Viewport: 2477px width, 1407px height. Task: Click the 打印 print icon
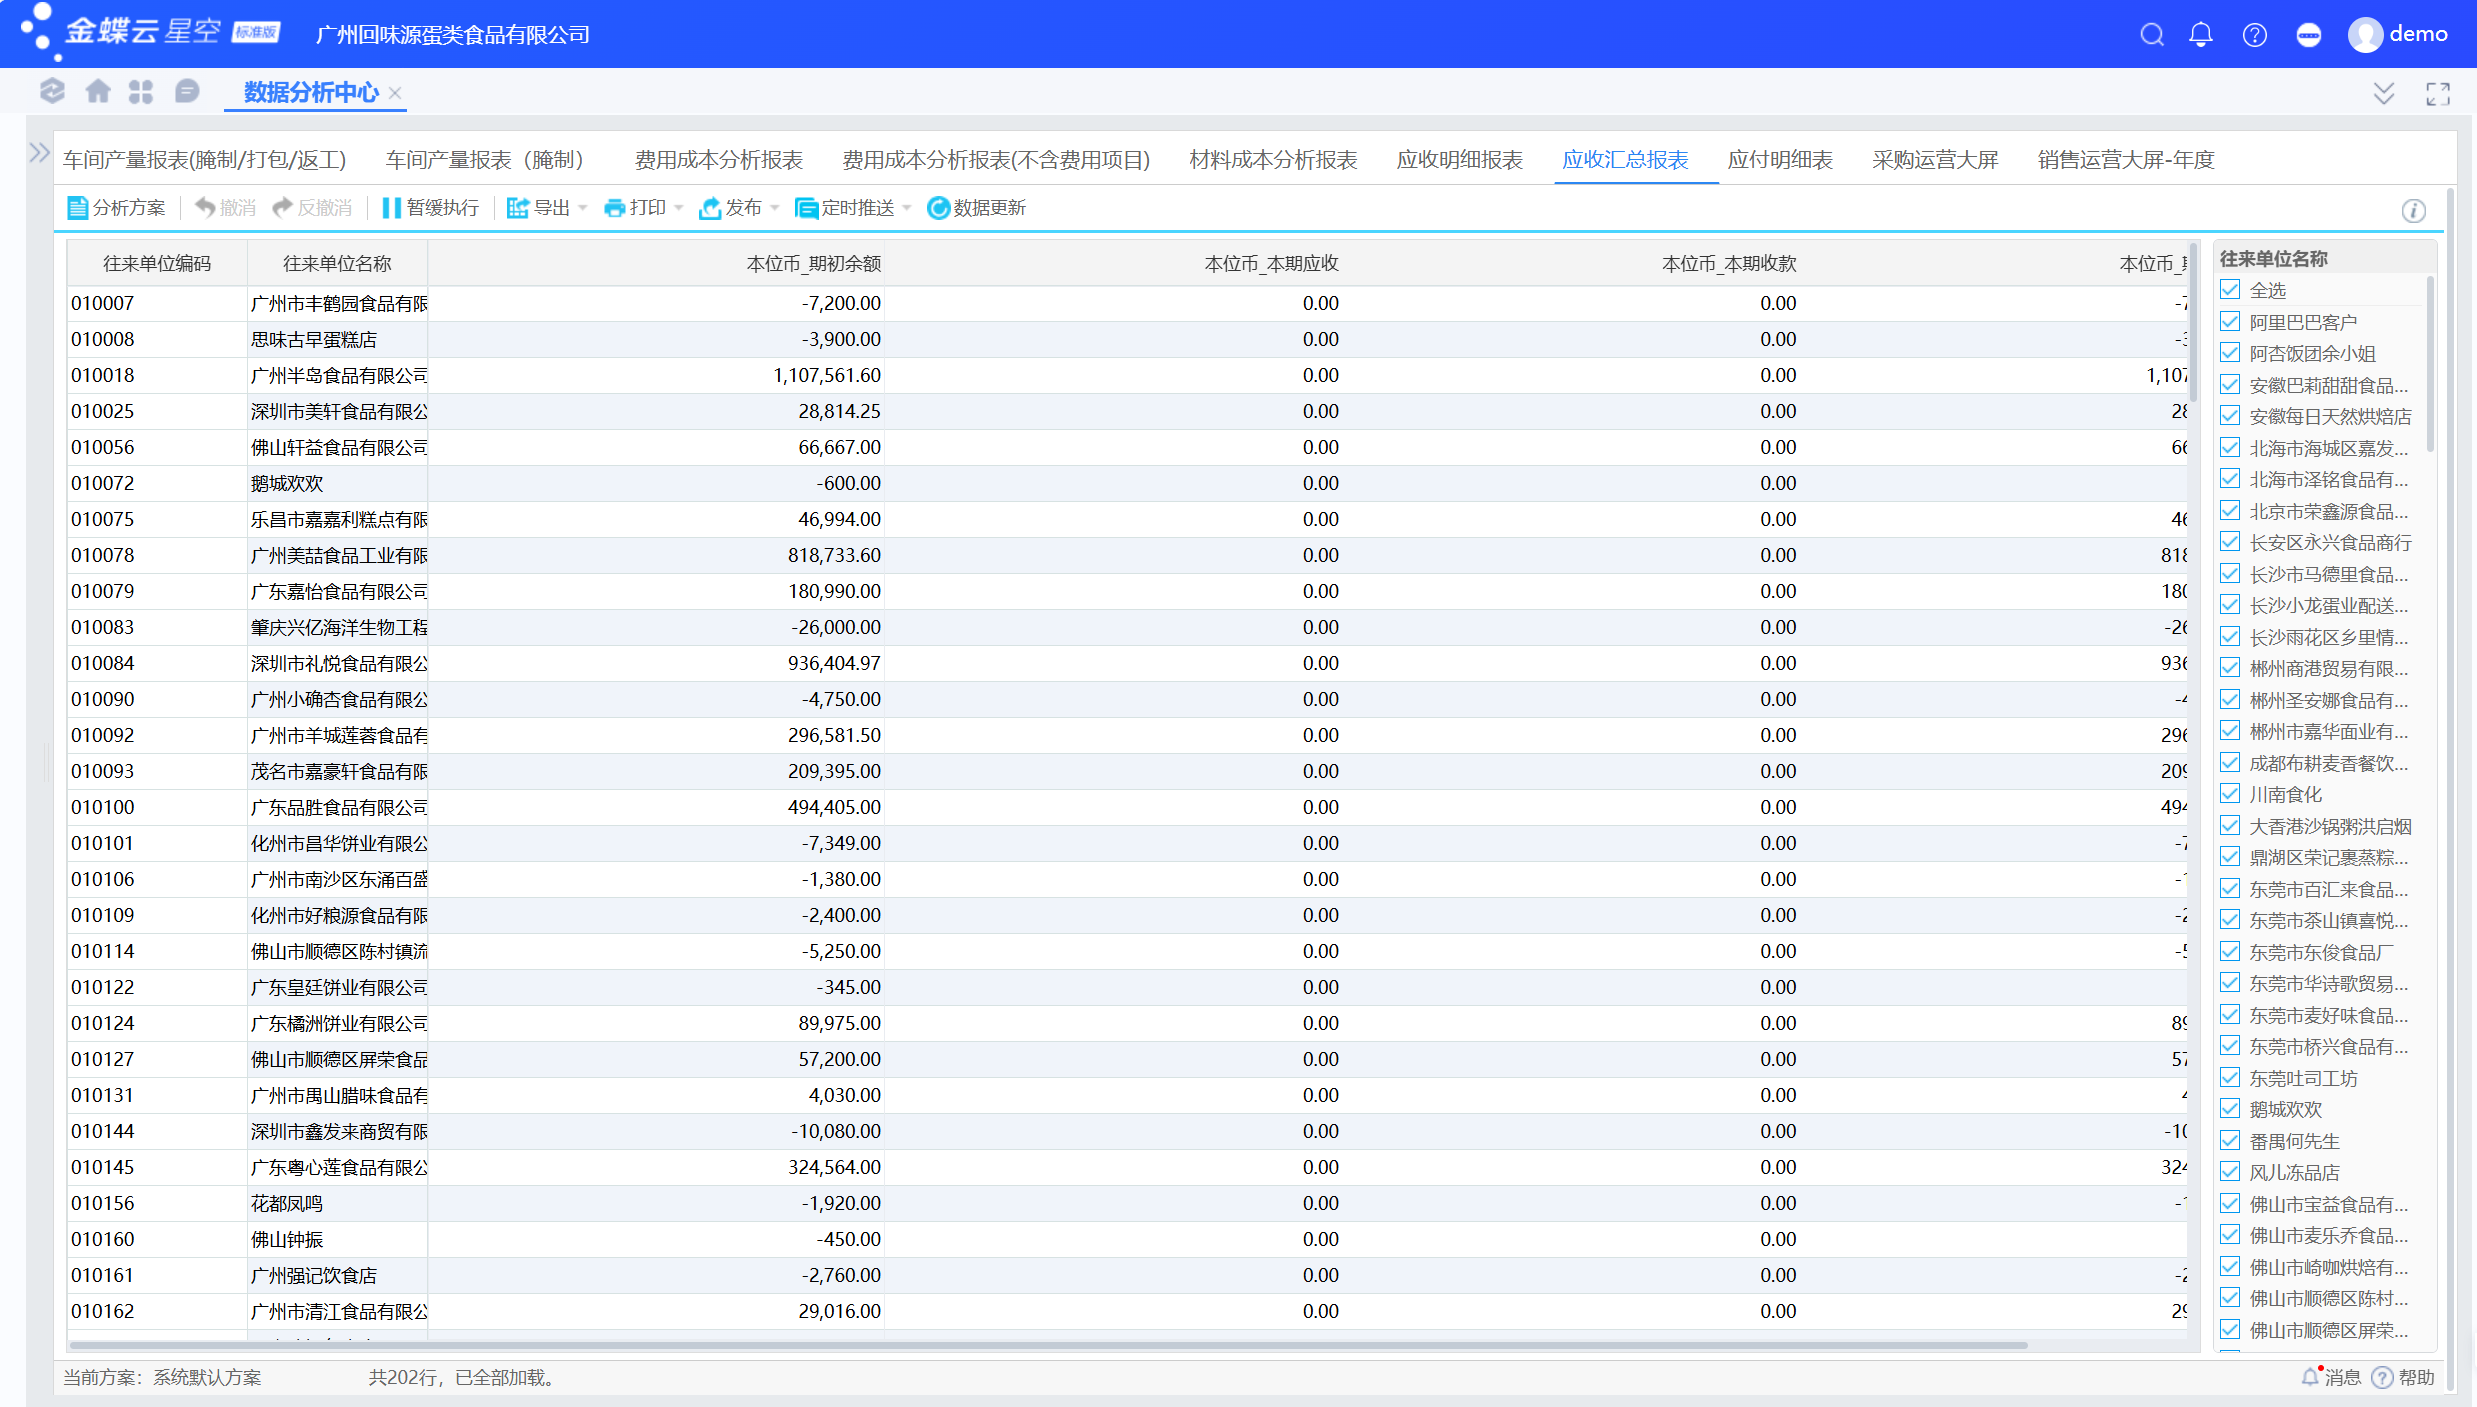pos(614,208)
